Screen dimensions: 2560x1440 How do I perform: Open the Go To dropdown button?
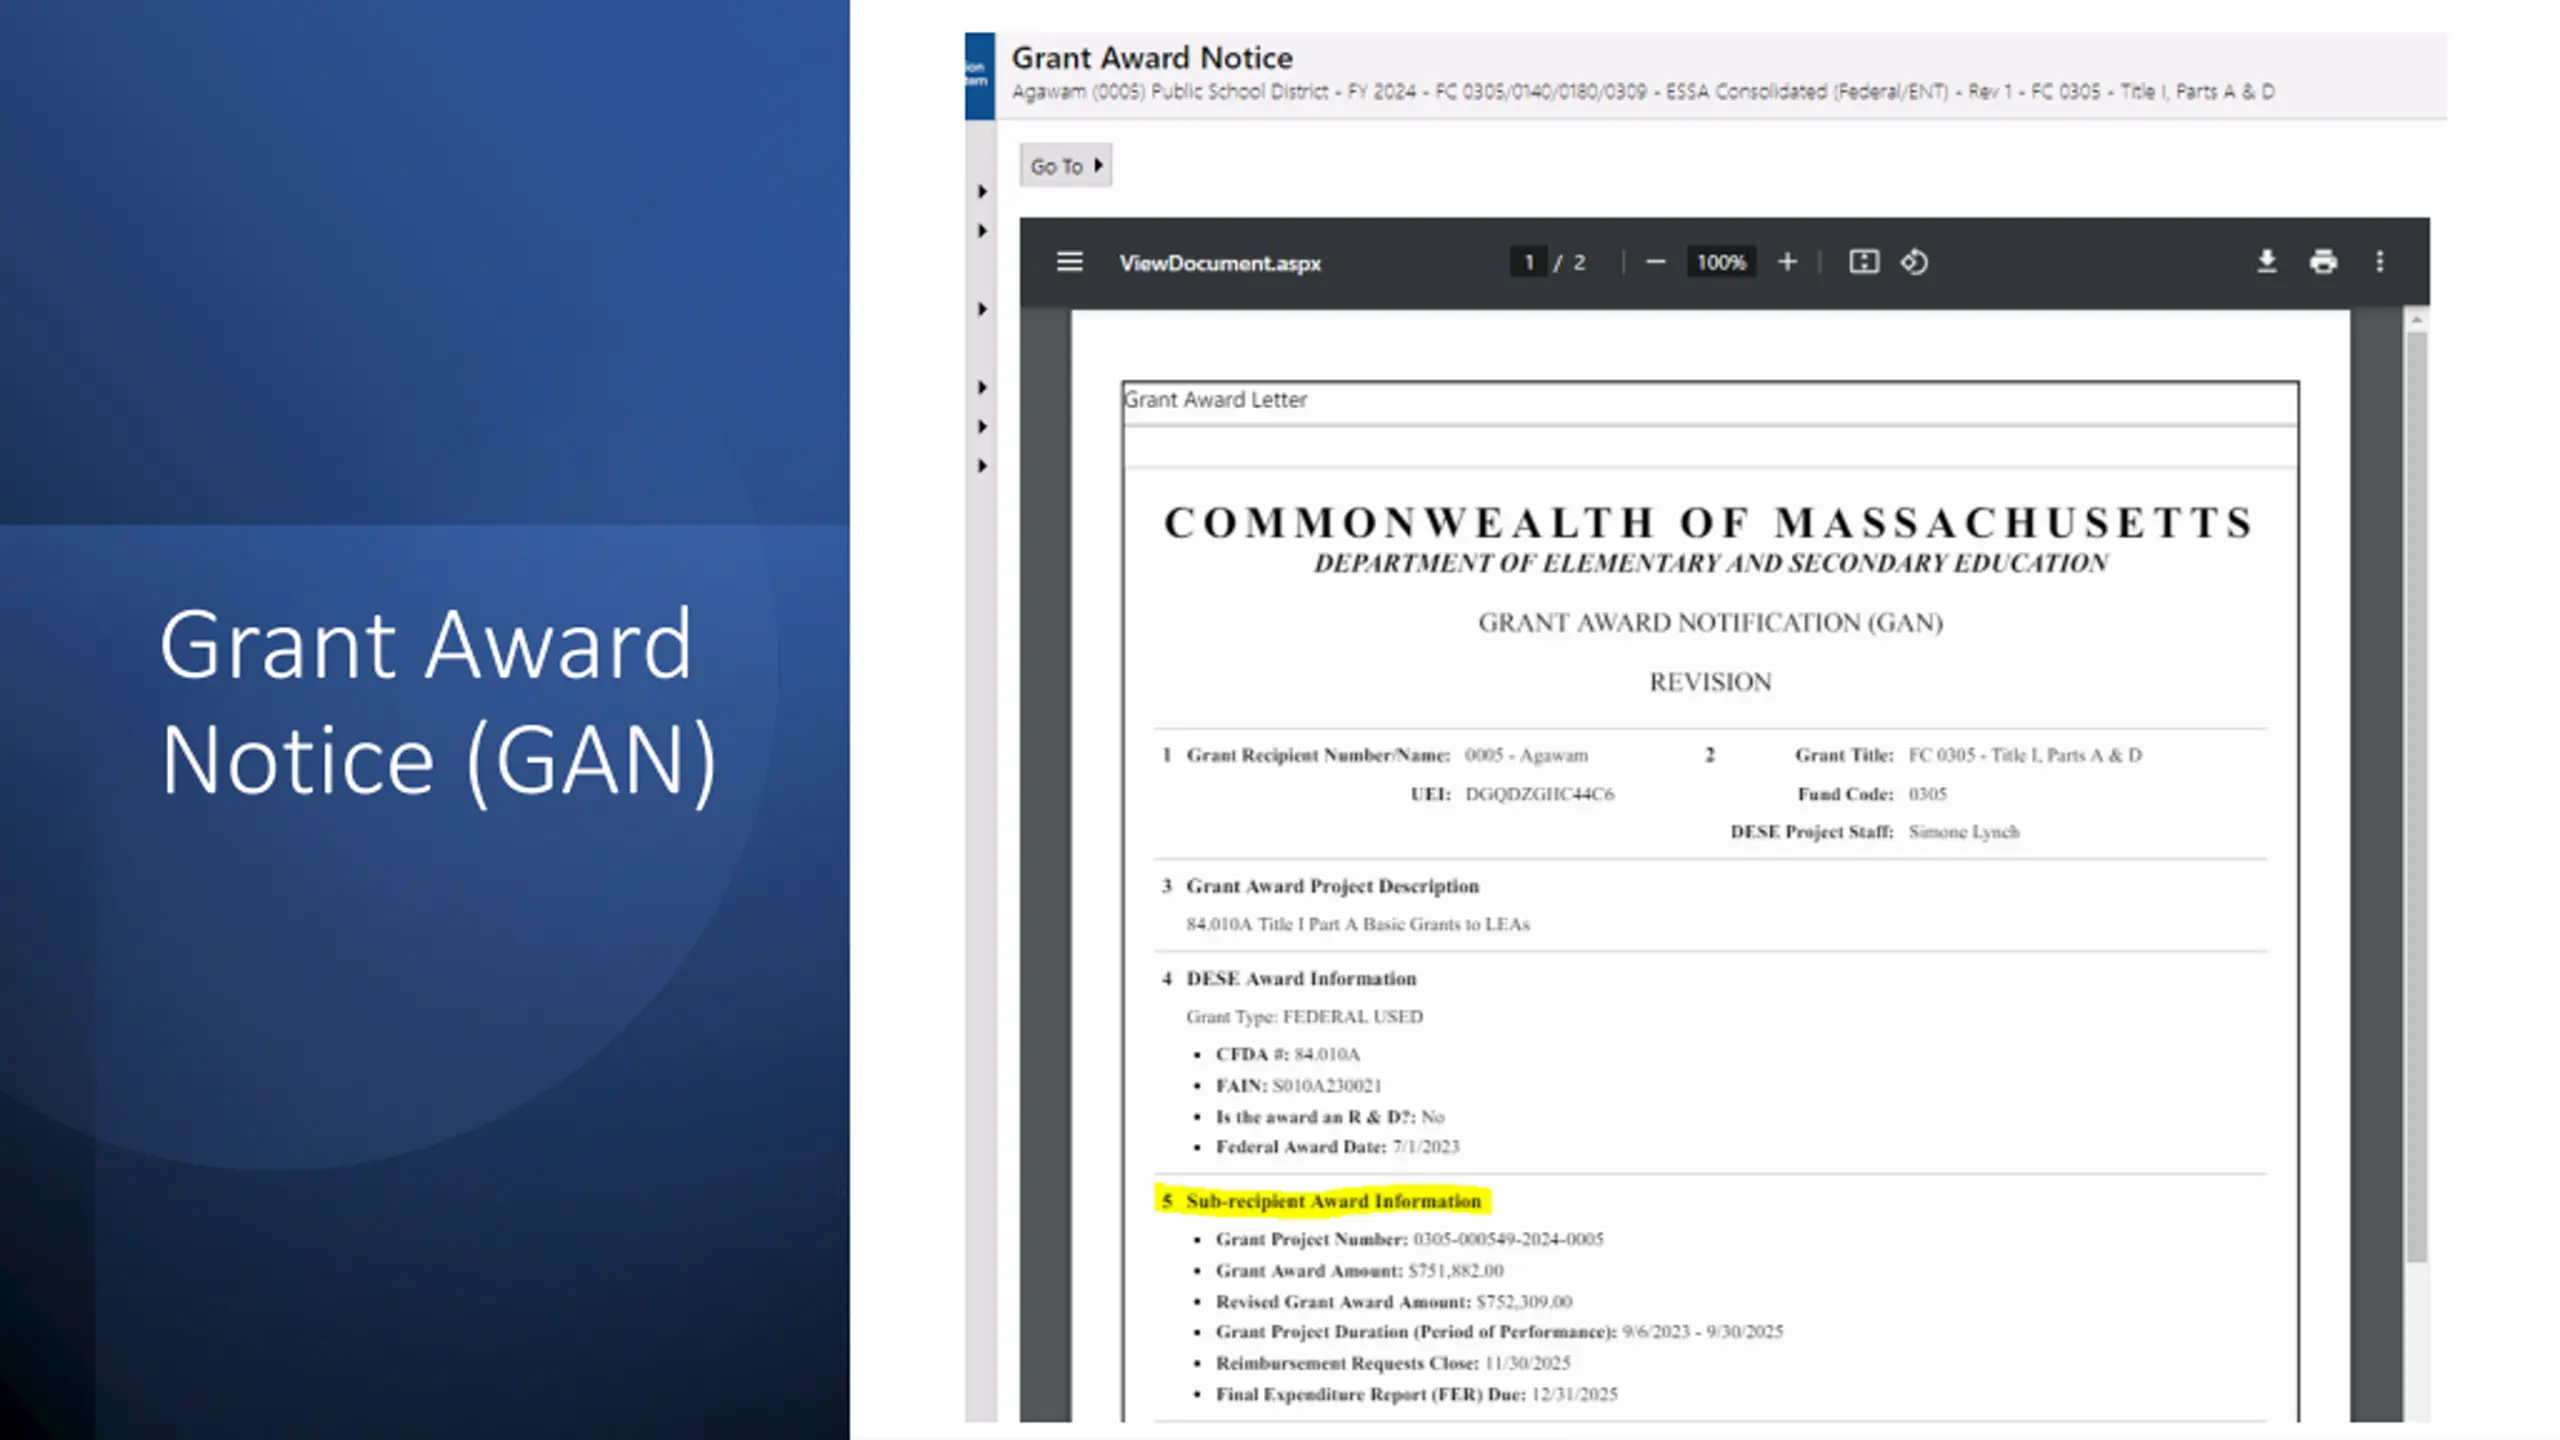(1066, 166)
